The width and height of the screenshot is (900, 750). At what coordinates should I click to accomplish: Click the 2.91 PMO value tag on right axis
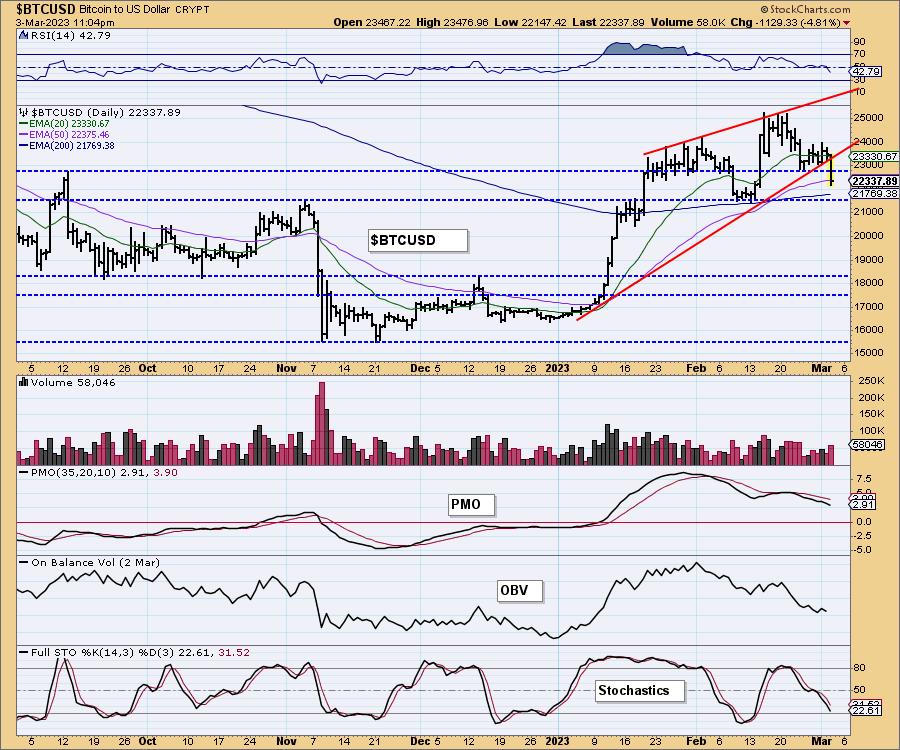click(x=864, y=505)
